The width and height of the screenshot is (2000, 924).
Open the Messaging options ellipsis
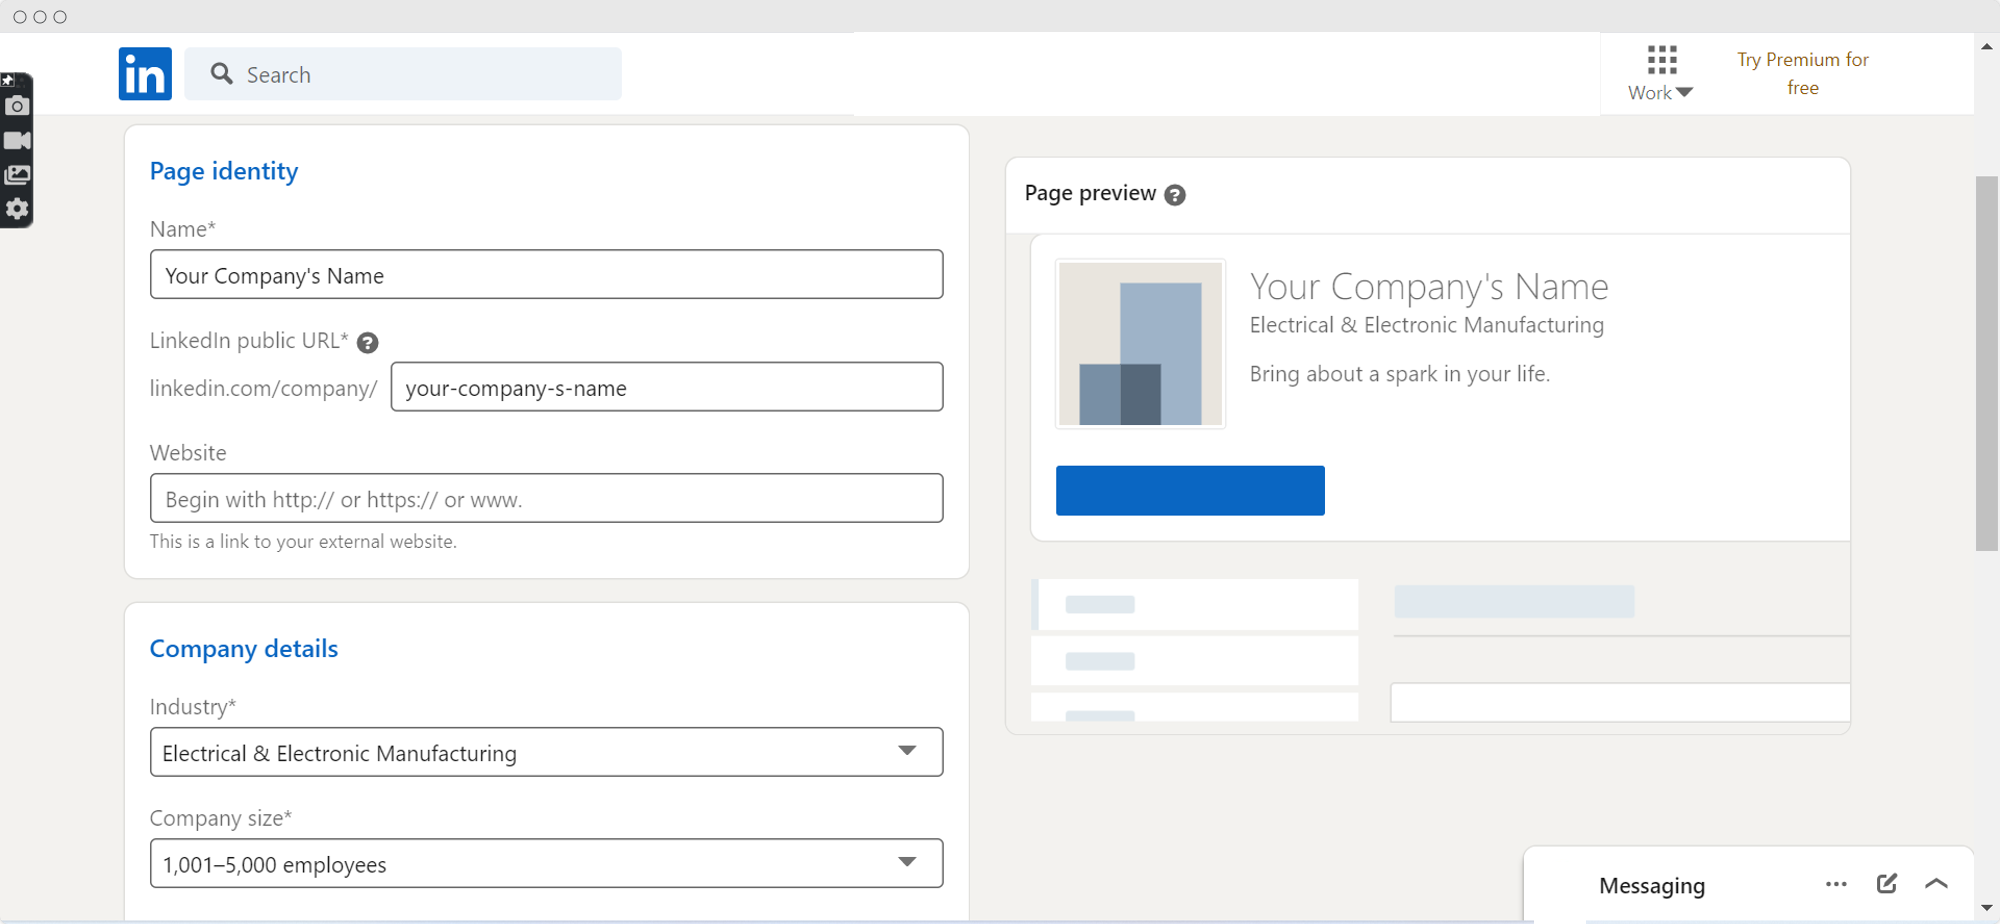(1836, 884)
